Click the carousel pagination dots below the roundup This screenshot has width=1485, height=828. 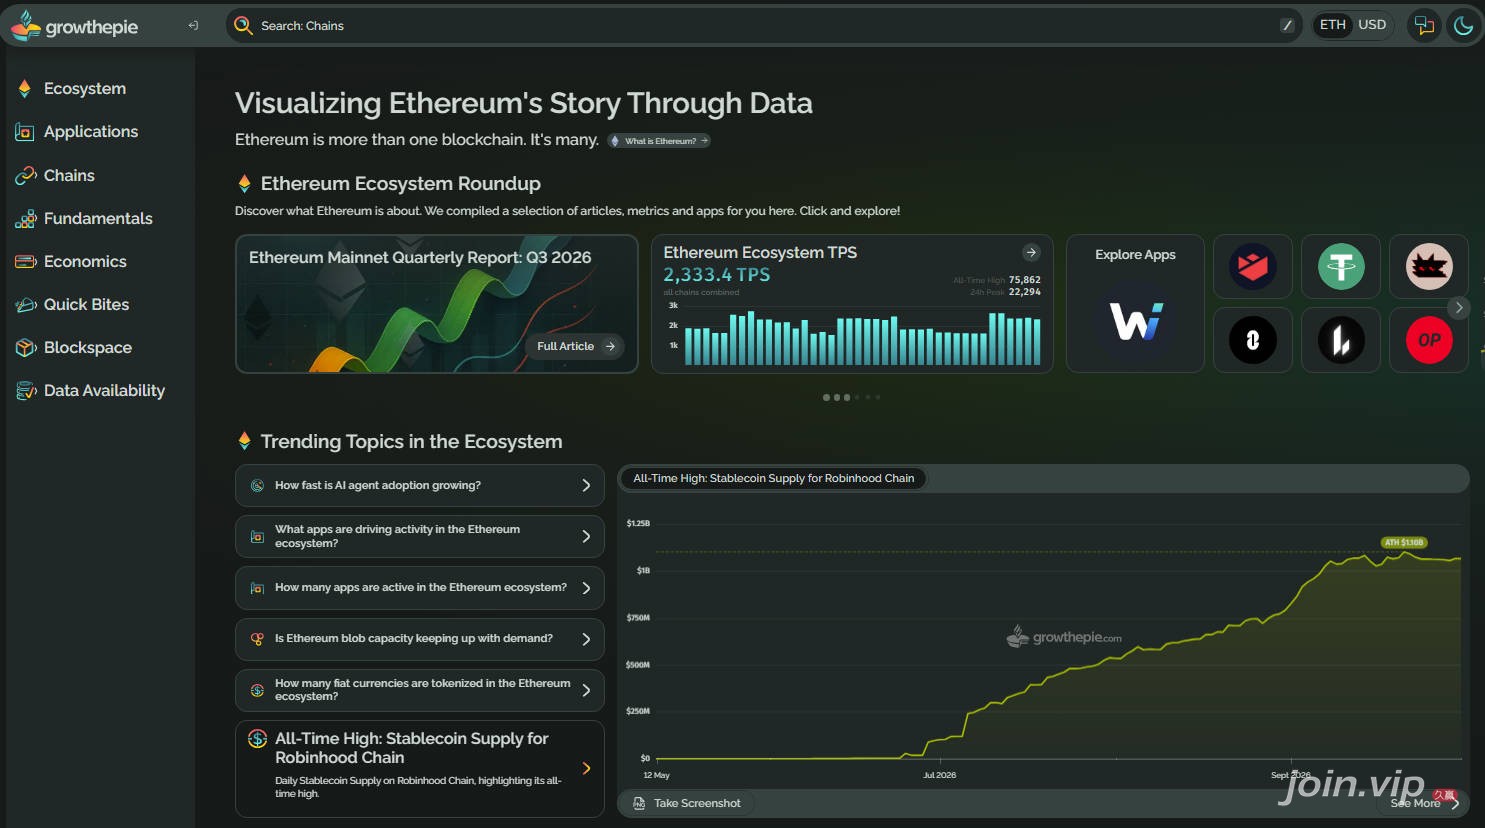852,398
